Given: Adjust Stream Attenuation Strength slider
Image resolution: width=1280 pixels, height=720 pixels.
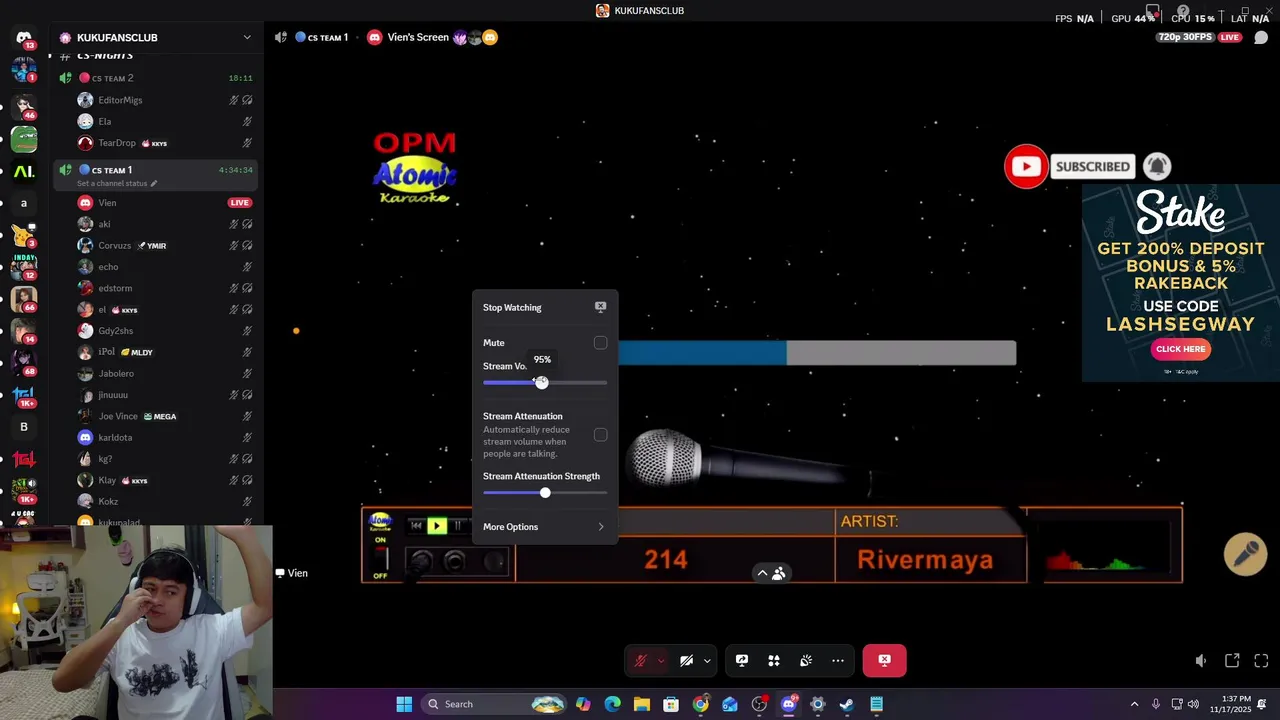Looking at the screenshot, I should click(545, 493).
